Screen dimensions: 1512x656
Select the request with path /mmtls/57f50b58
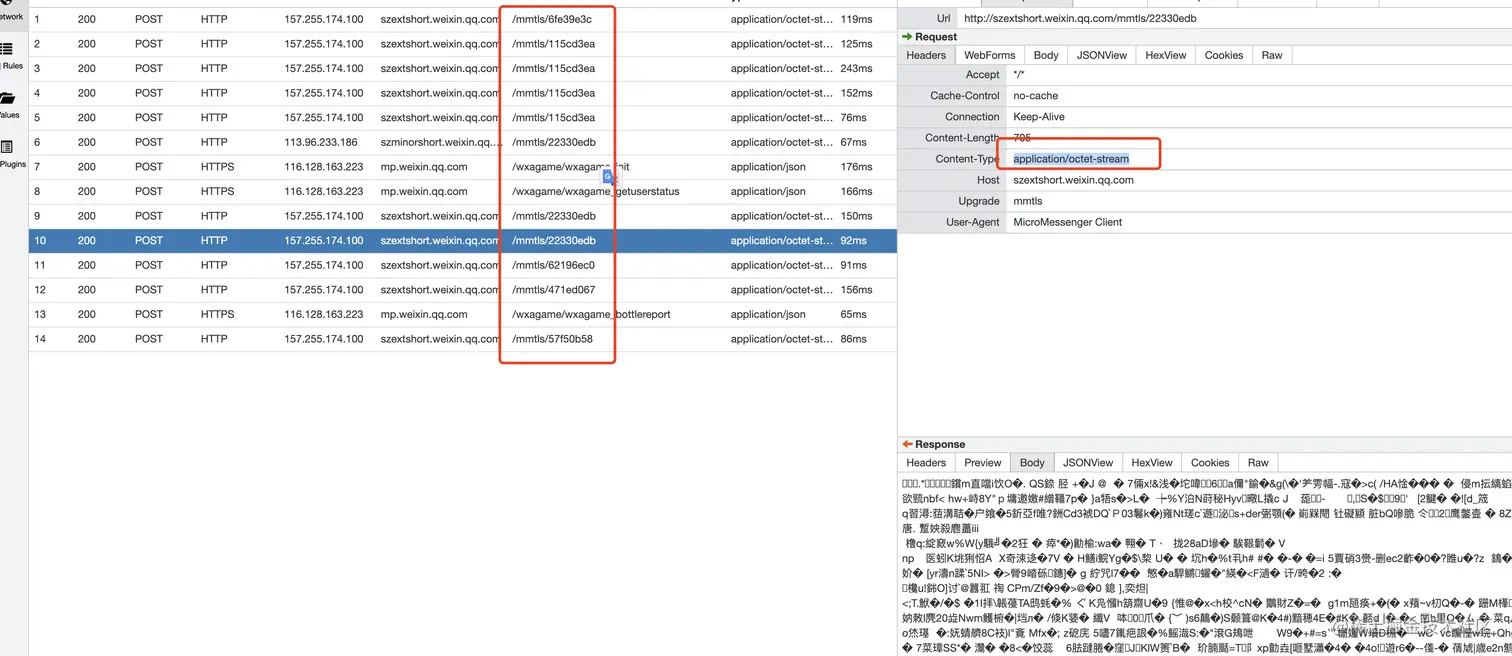463,339
